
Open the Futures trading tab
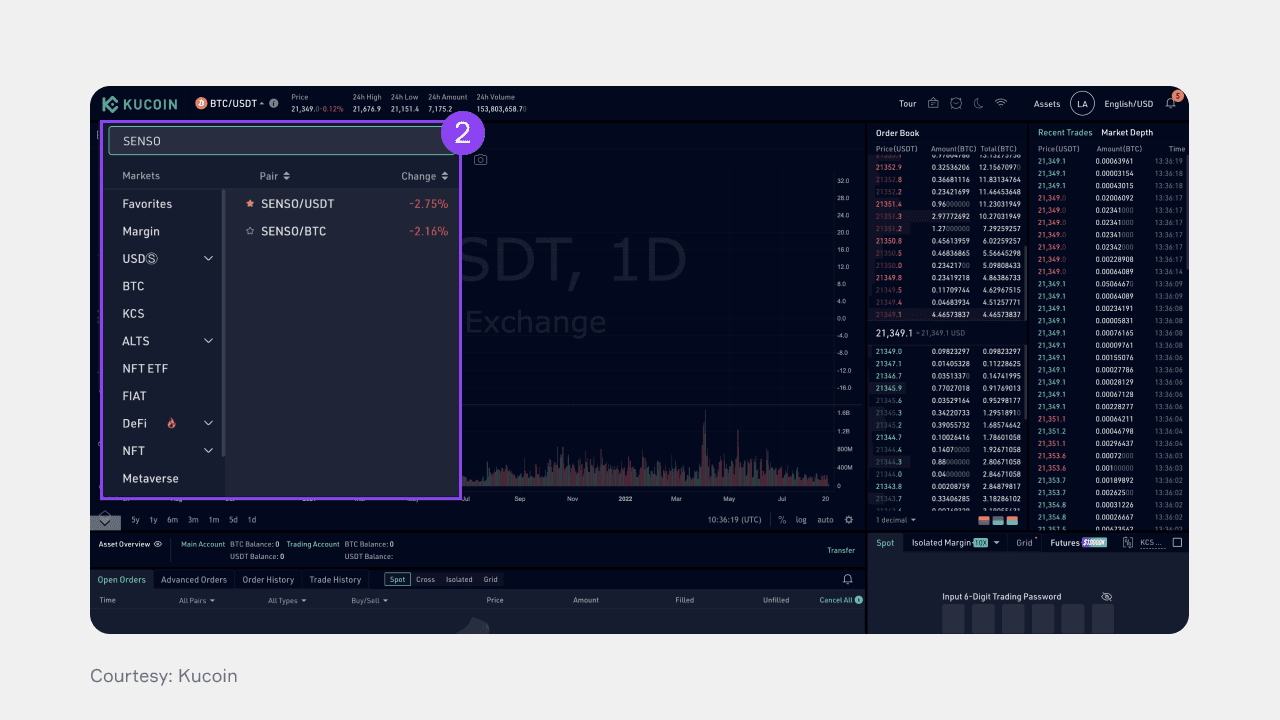(x=1078, y=543)
